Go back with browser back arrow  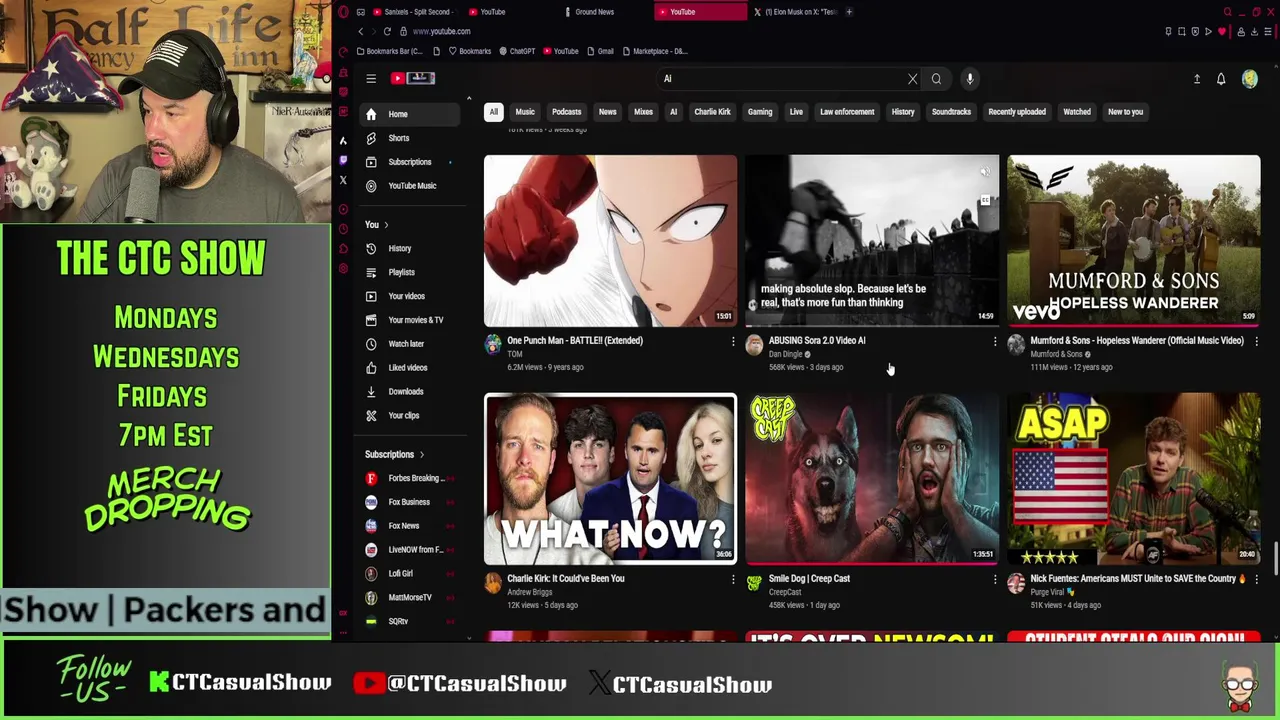tap(361, 31)
